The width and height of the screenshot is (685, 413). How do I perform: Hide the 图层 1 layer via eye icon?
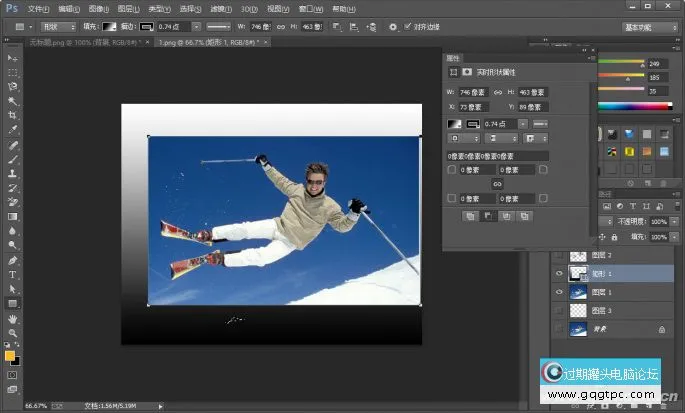[559, 291]
